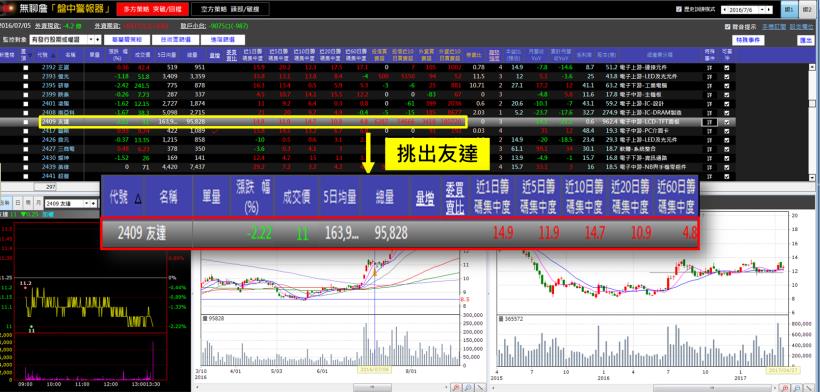Select the 組2 tab
Image resolution: width=820 pixels, height=392 pixels.
pos(807,9)
